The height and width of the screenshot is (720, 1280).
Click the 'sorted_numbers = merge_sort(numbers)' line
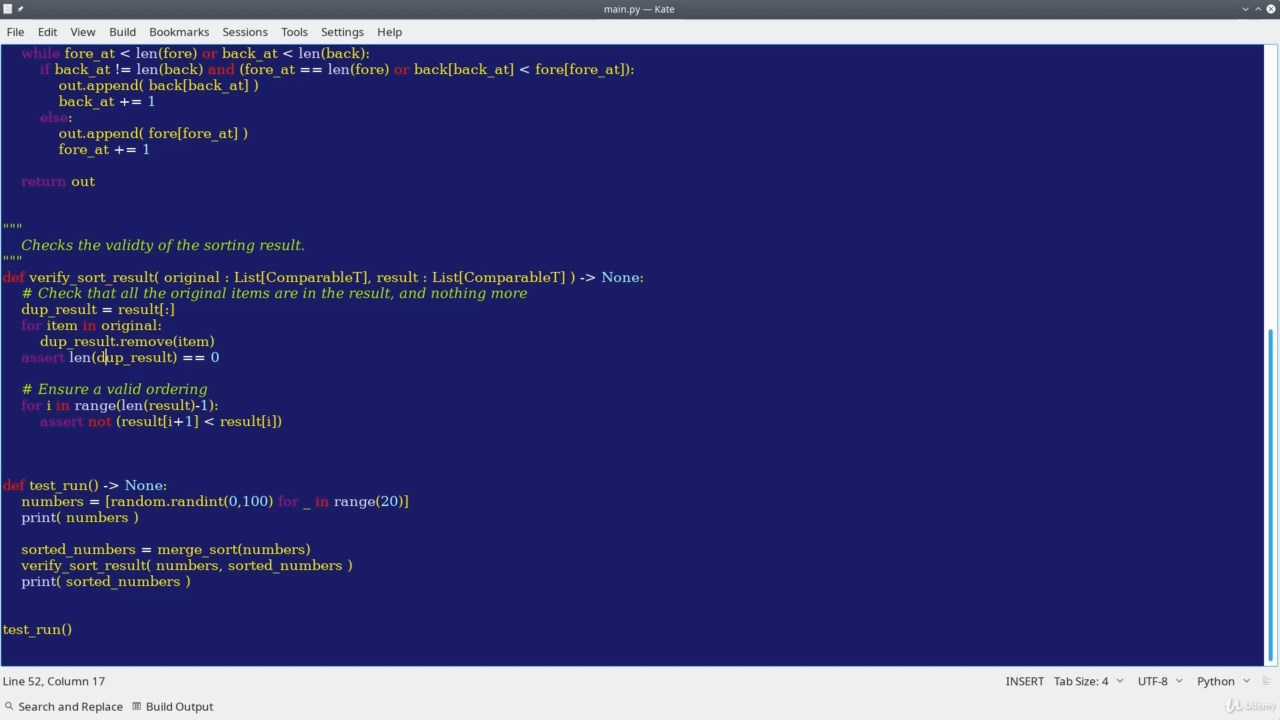[x=166, y=549]
